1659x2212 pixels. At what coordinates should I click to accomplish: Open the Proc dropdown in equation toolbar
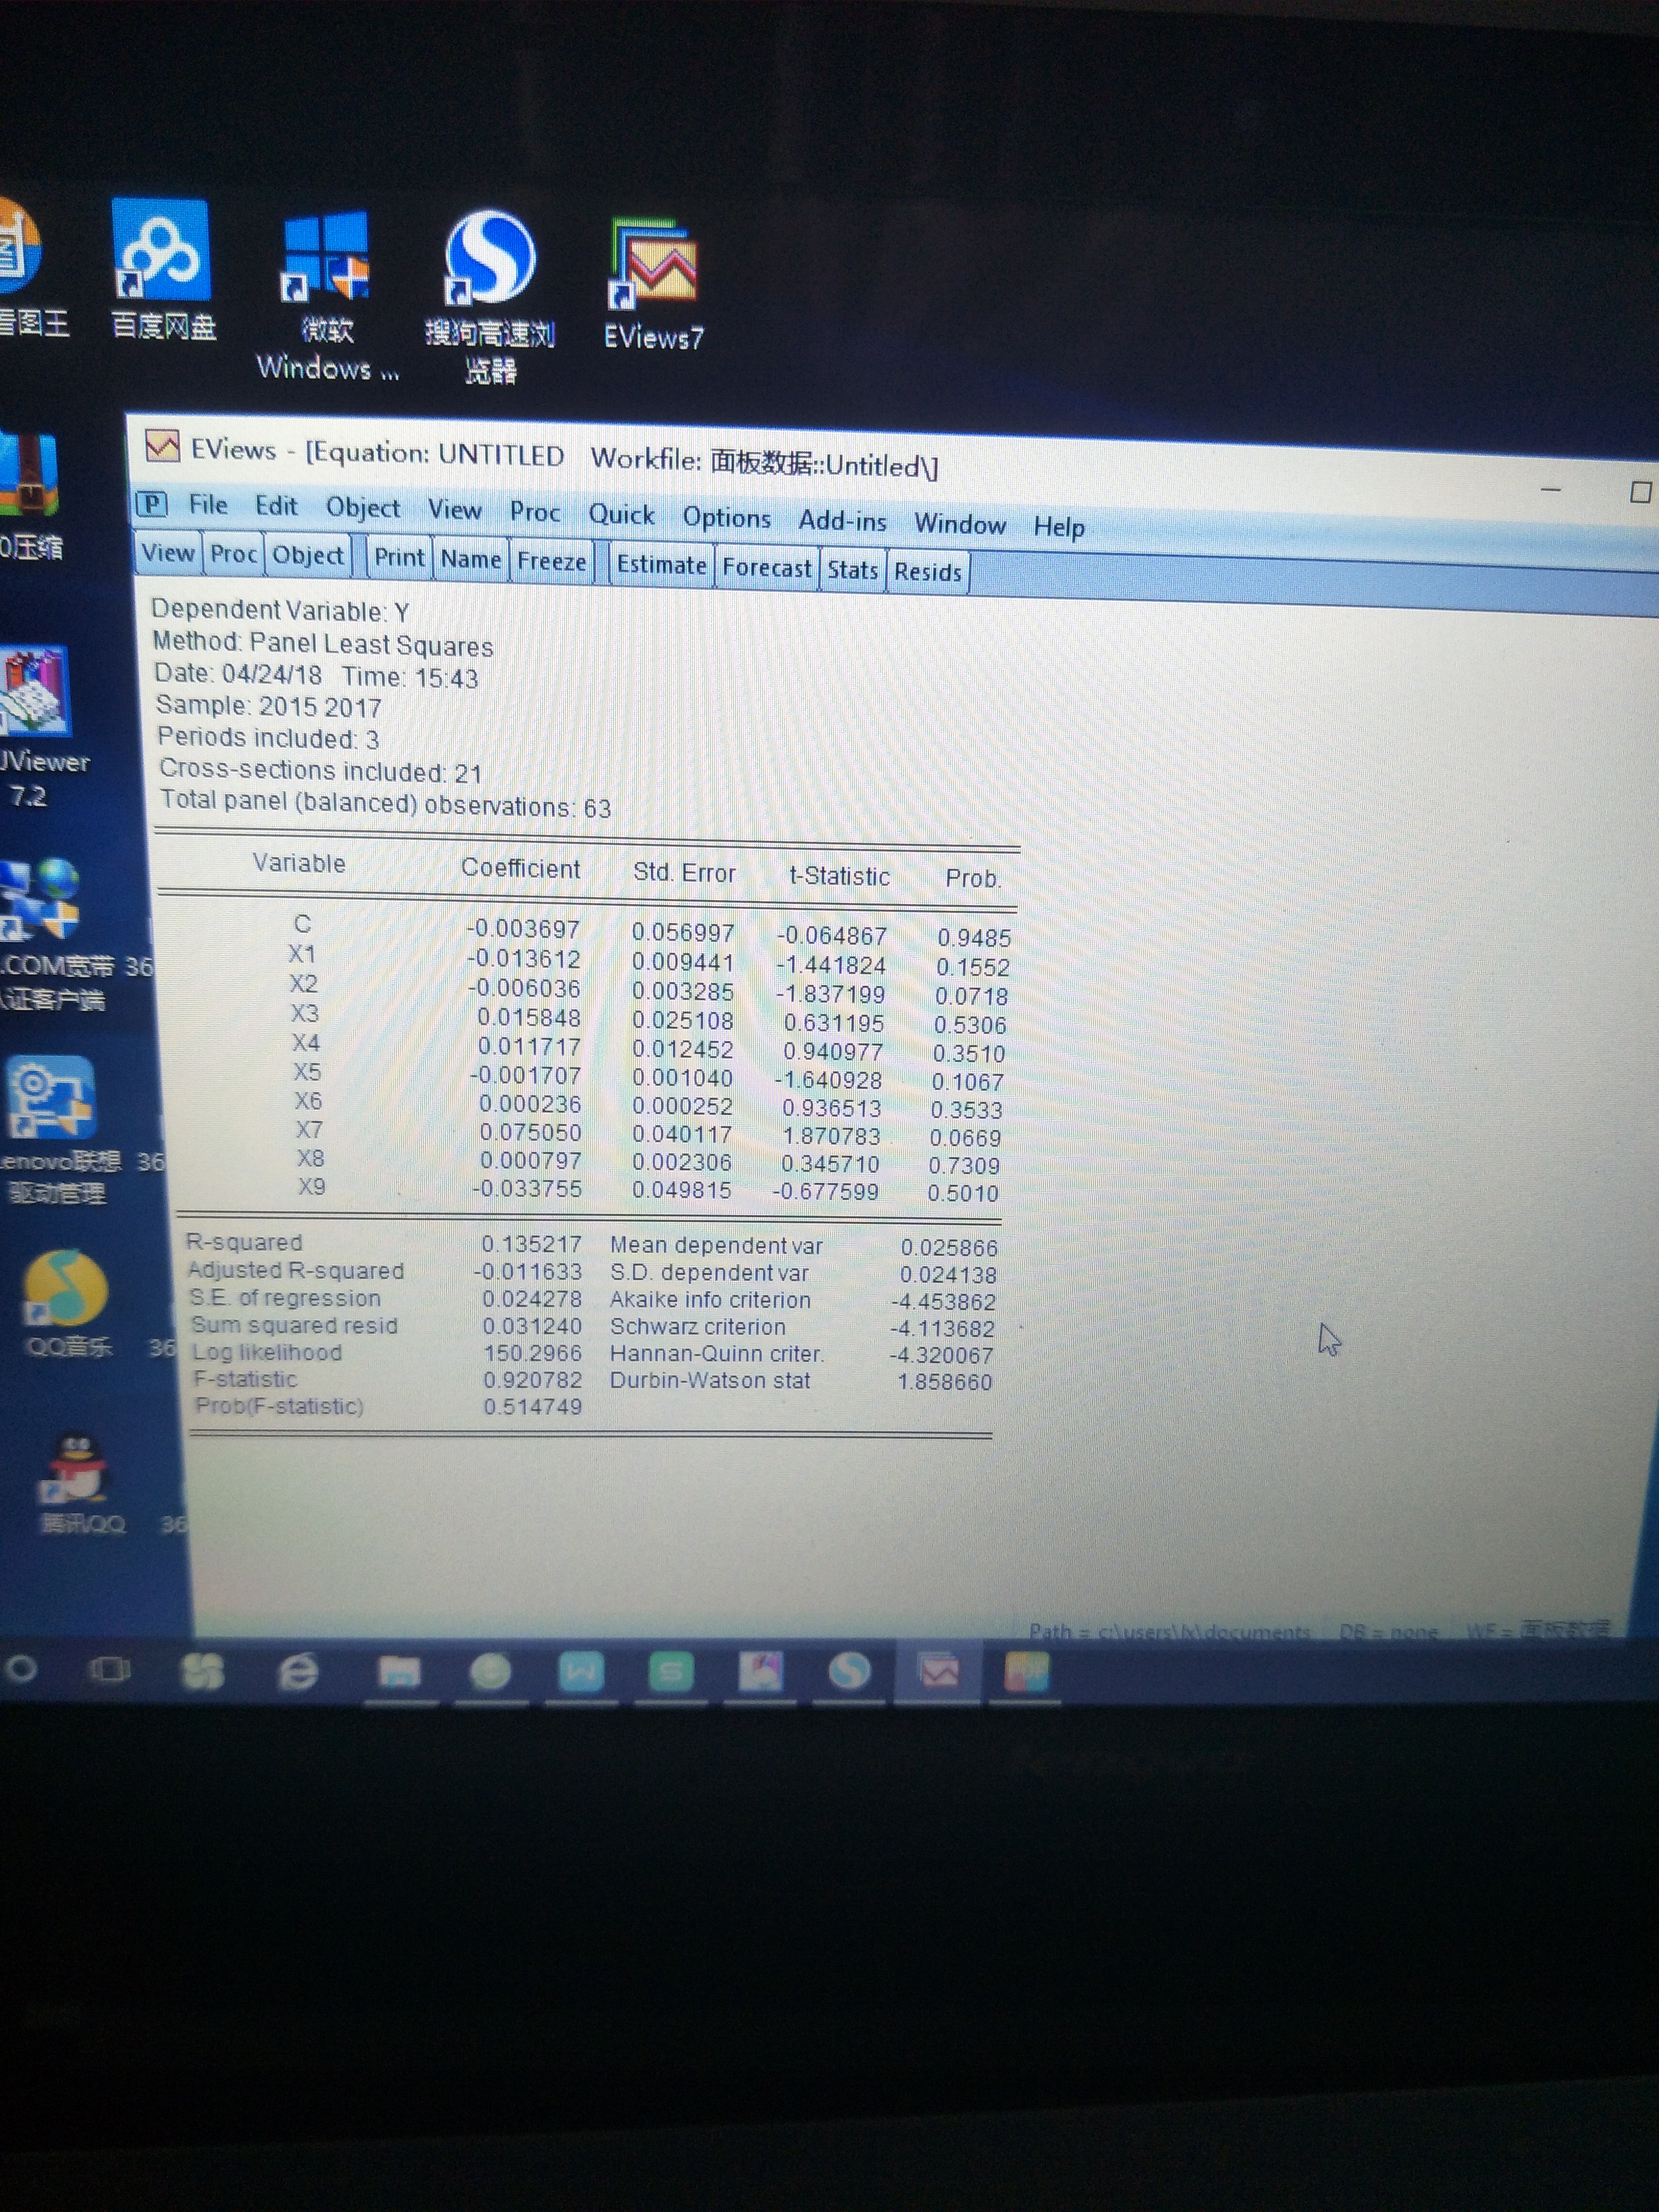(234, 554)
